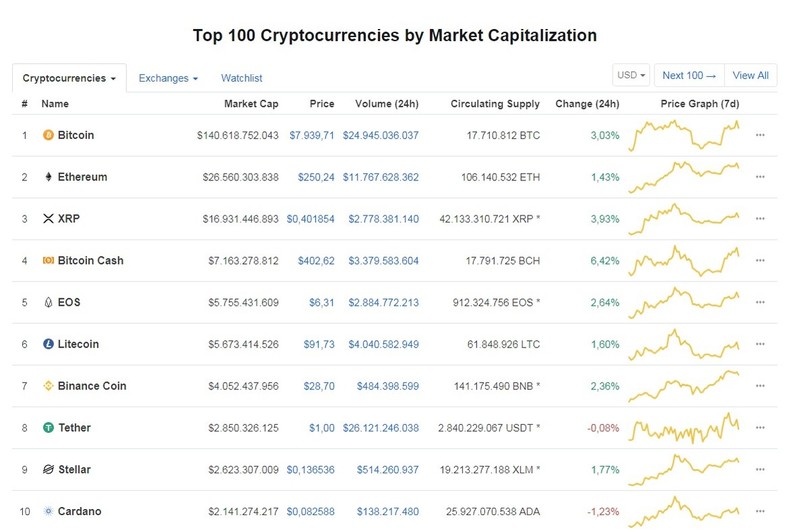Click the View All button

click(x=751, y=75)
